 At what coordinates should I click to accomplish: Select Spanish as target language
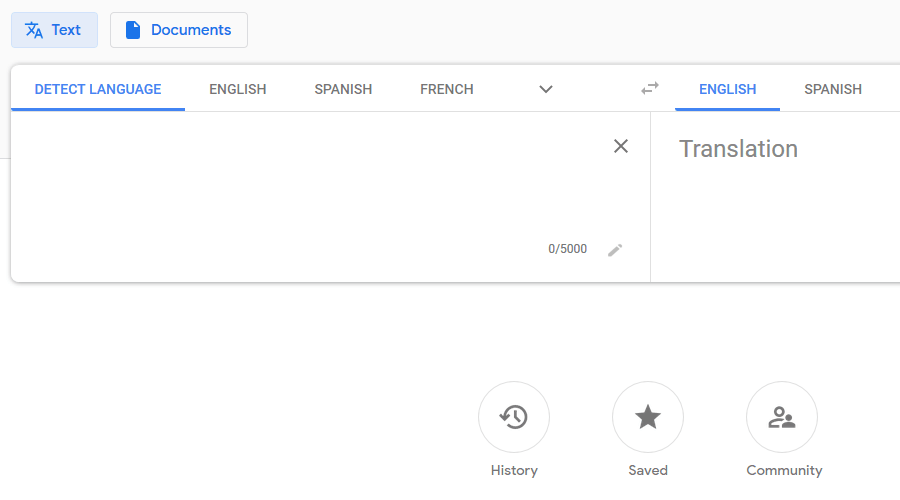click(x=833, y=89)
